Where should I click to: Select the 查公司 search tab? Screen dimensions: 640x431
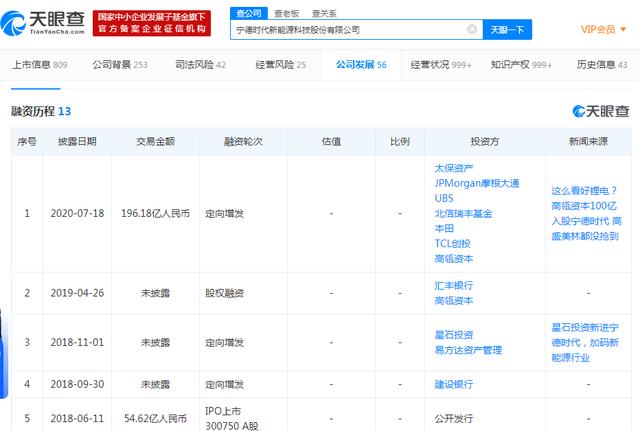pyautogui.click(x=249, y=13)
